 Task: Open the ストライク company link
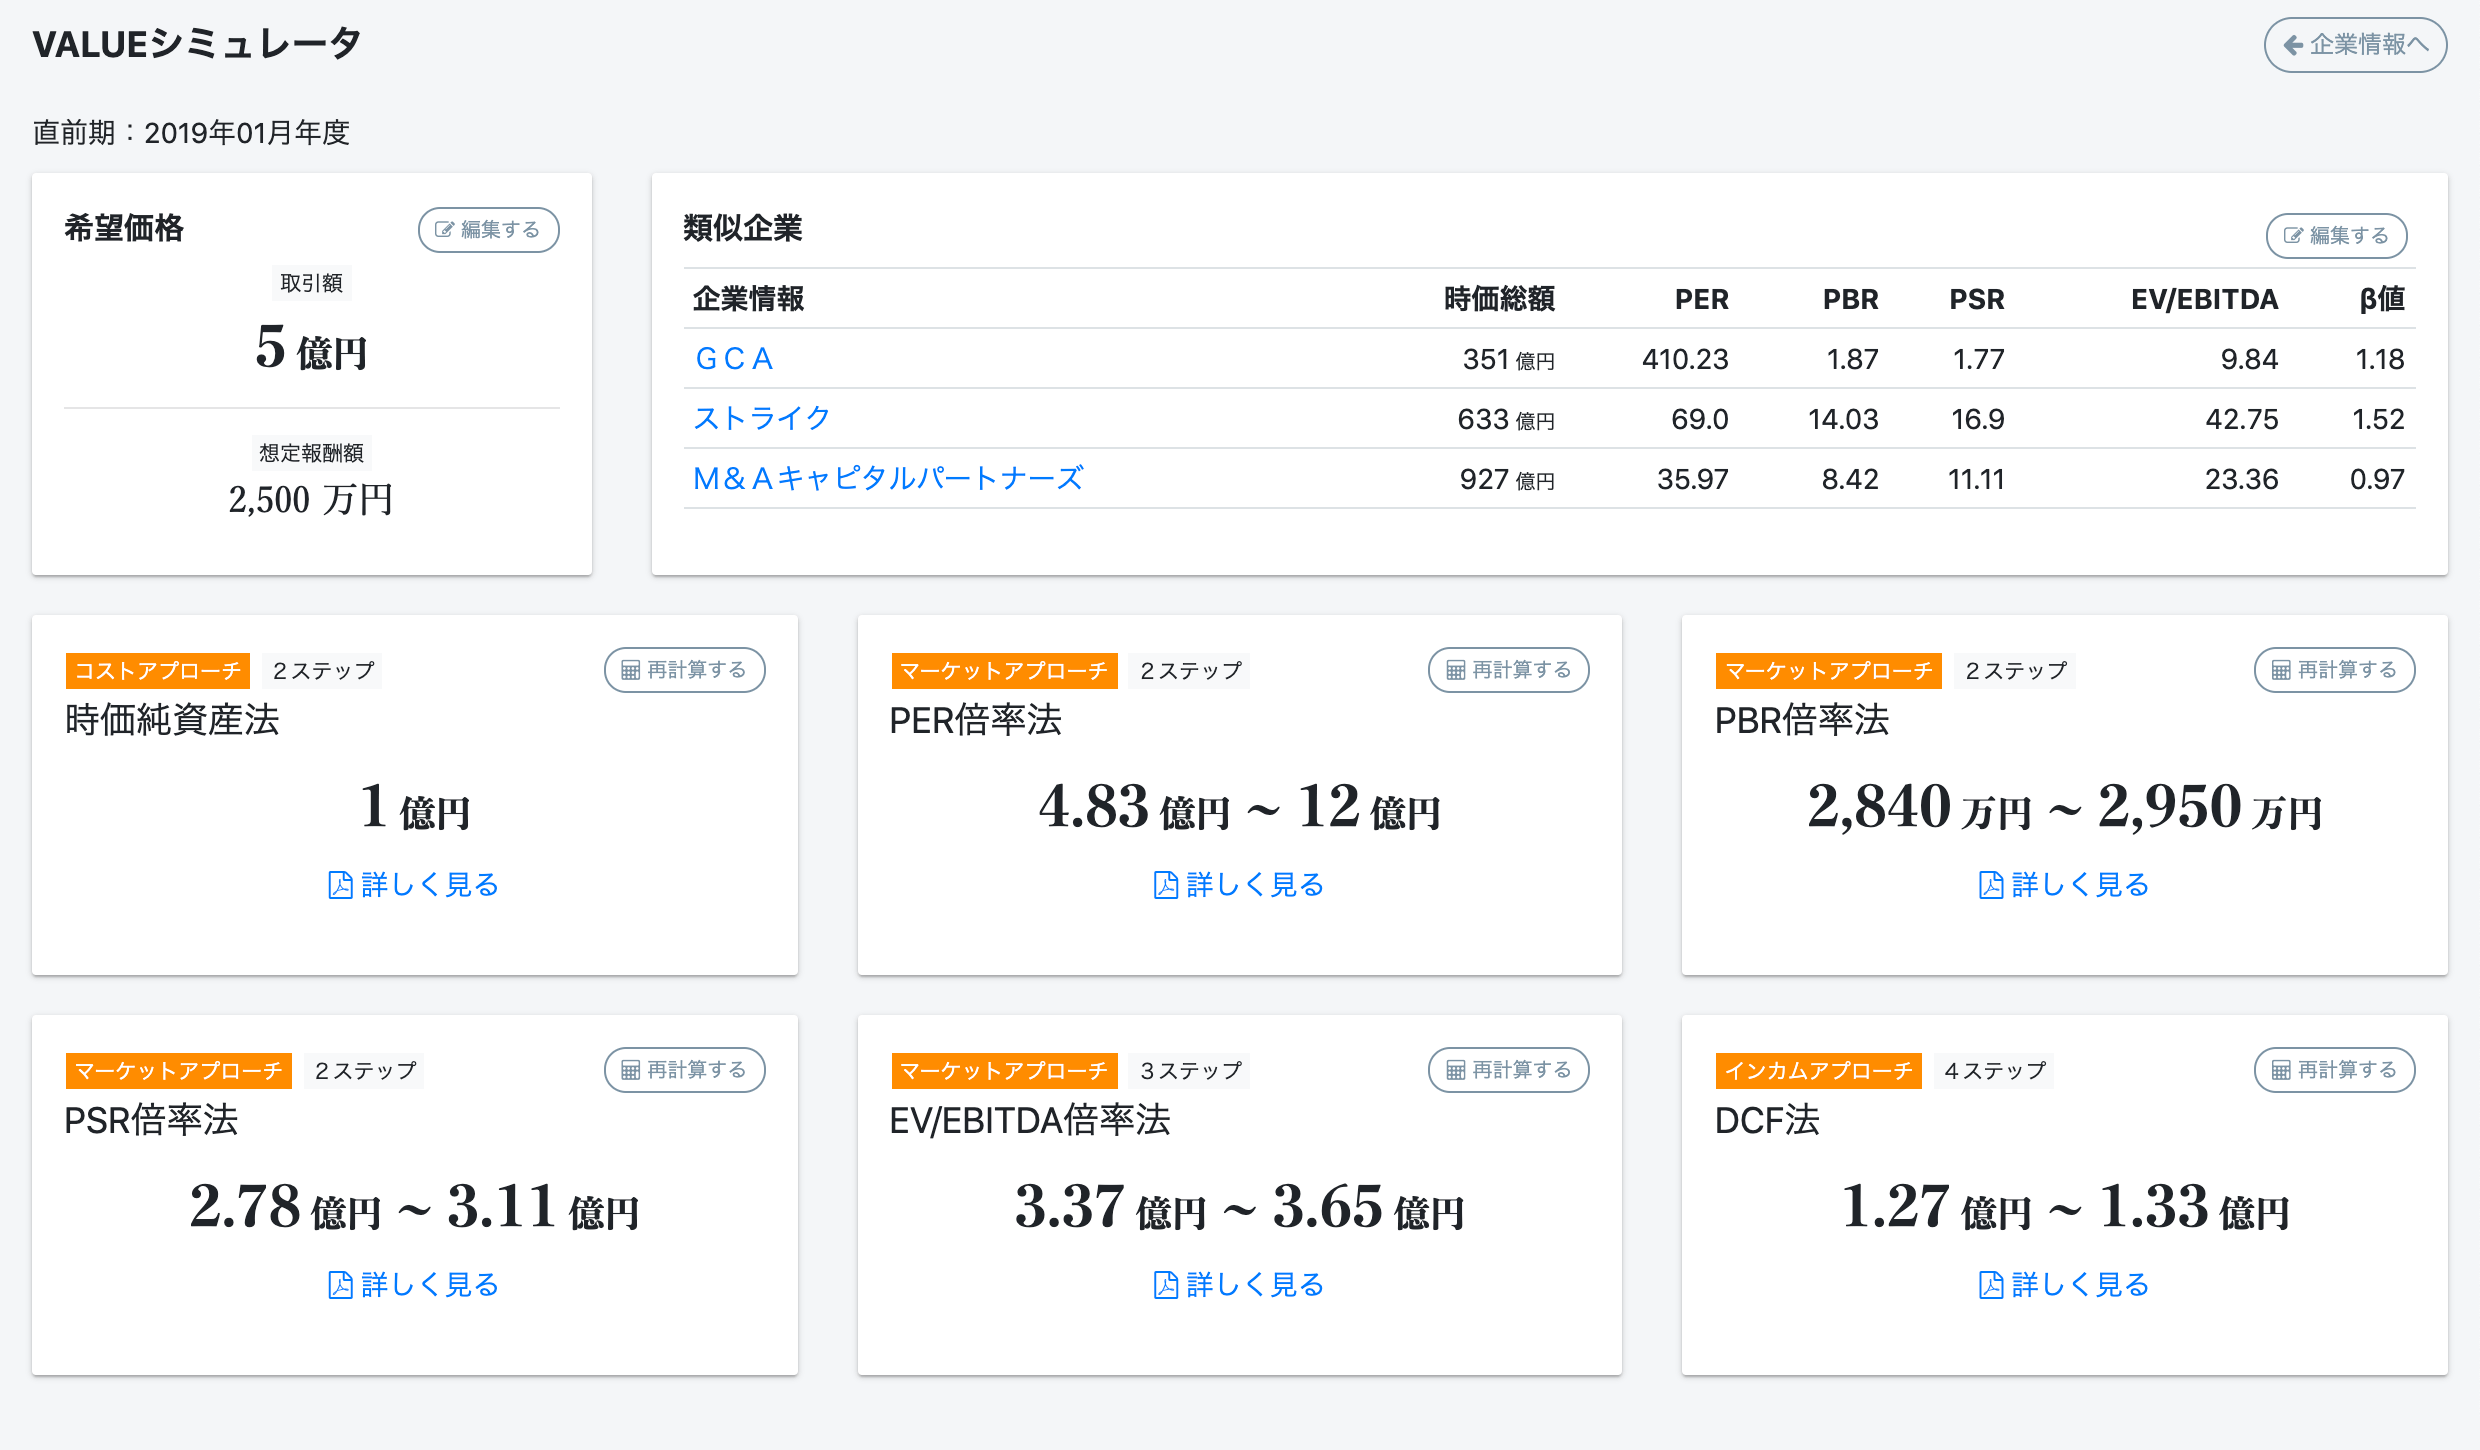coord(761,419)
